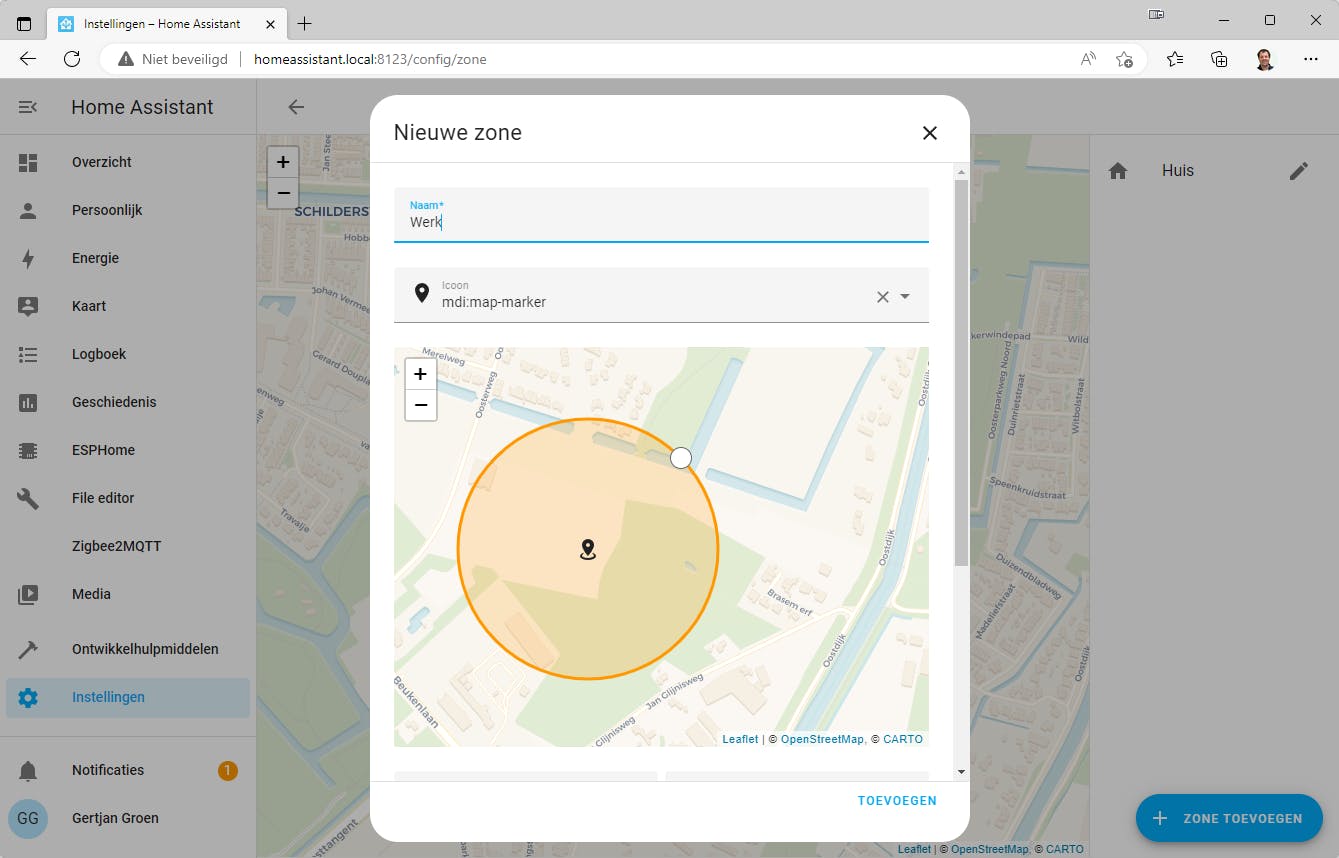Open Ontwikkelhulpmiddelen hammer icon
Screen dimensions: 1339x858
[x=28, y=649]
